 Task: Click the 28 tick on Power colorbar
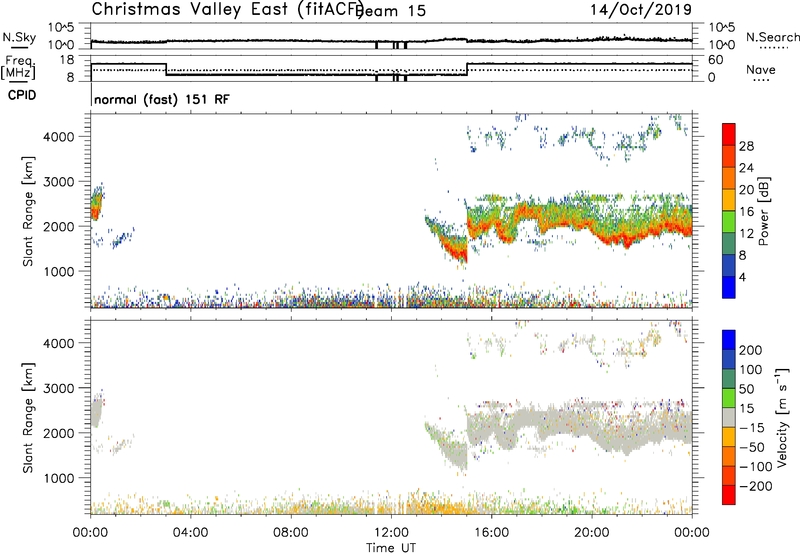(746, 146)
